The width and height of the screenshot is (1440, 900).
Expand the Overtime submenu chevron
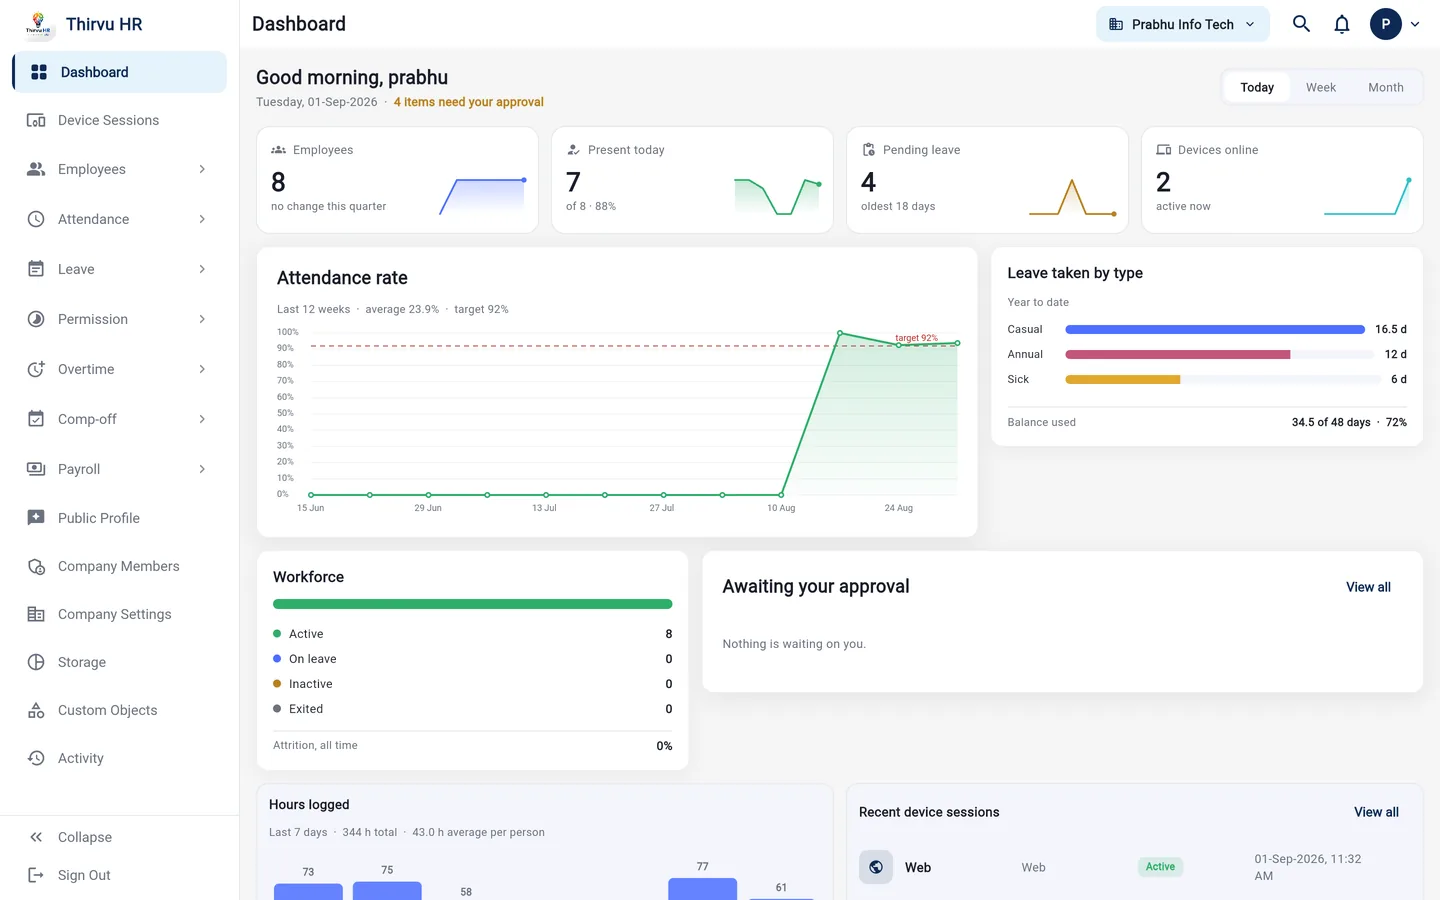pyautogui.click(x=202, y=369)
